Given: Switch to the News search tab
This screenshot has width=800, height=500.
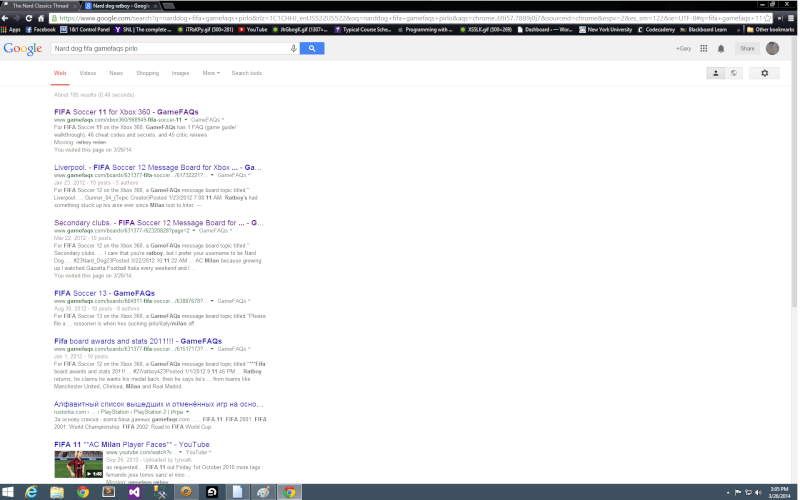Looking at the screenshot, I should (116, 73).
